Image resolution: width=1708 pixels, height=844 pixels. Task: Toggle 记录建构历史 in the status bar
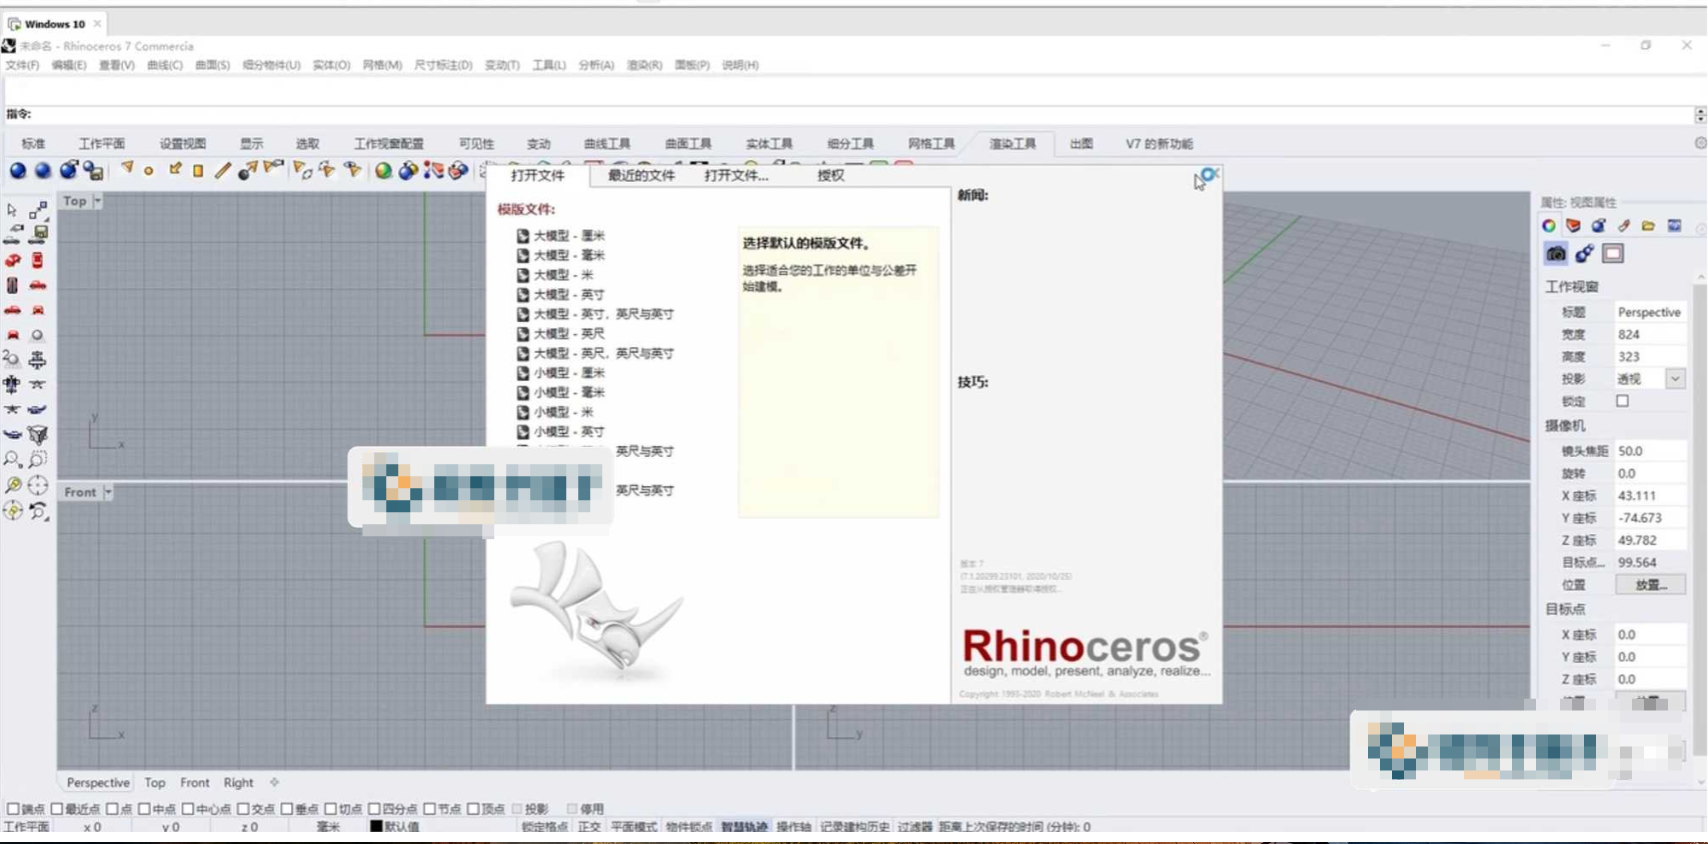(x=854, y=827)
